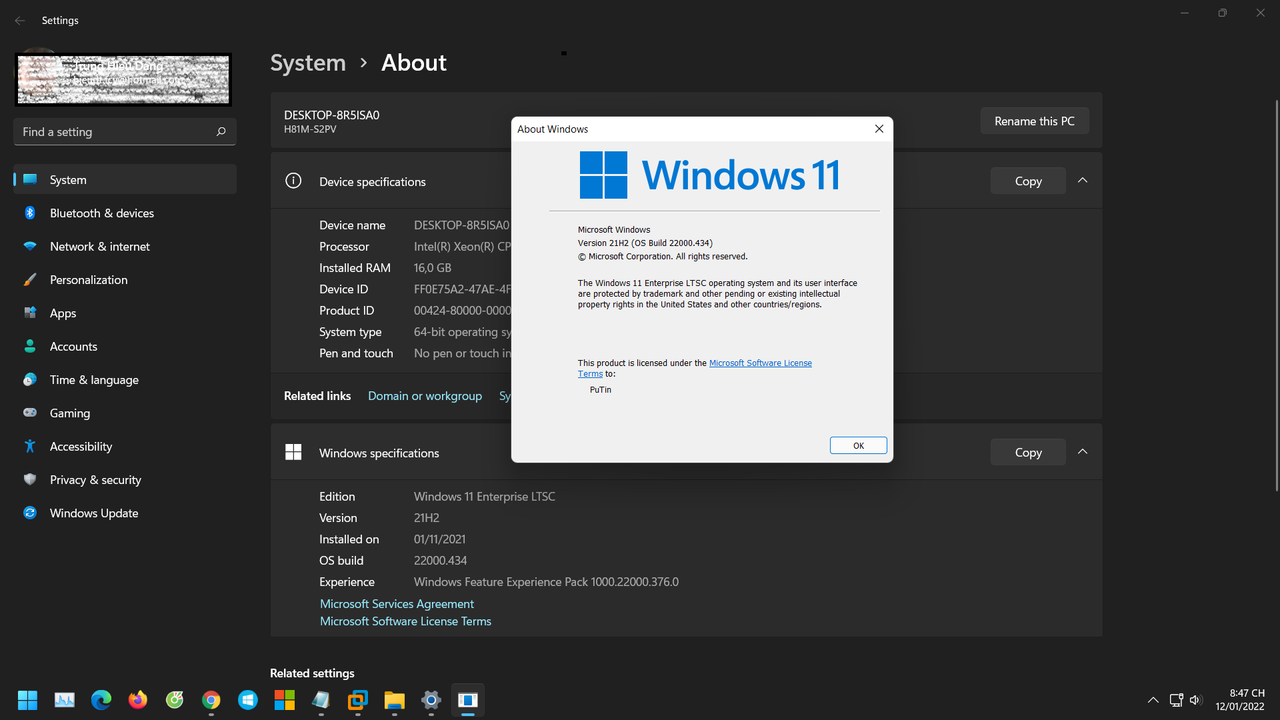Copy the Windows specifications

[x=1028, y=452]
